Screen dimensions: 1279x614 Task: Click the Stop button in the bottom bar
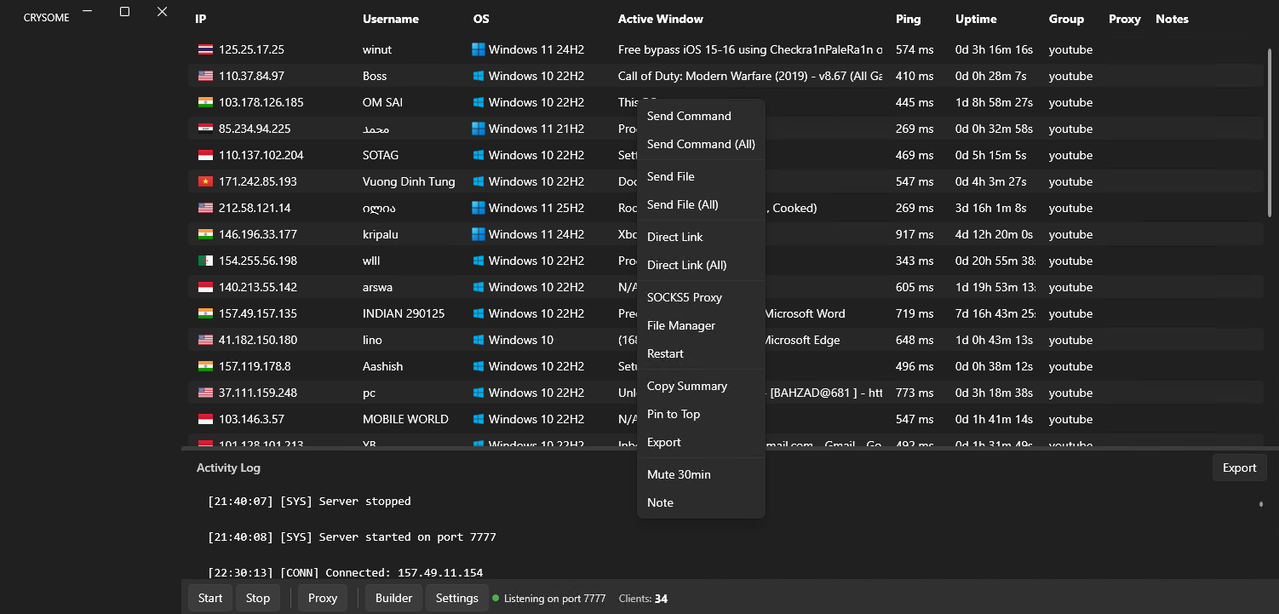tap(258, 598)
